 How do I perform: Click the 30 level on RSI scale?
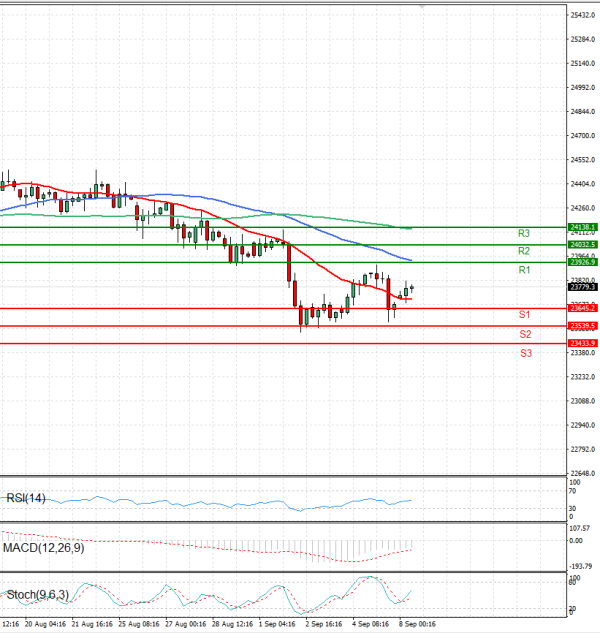pyautogui.click(x=573, y=509)
